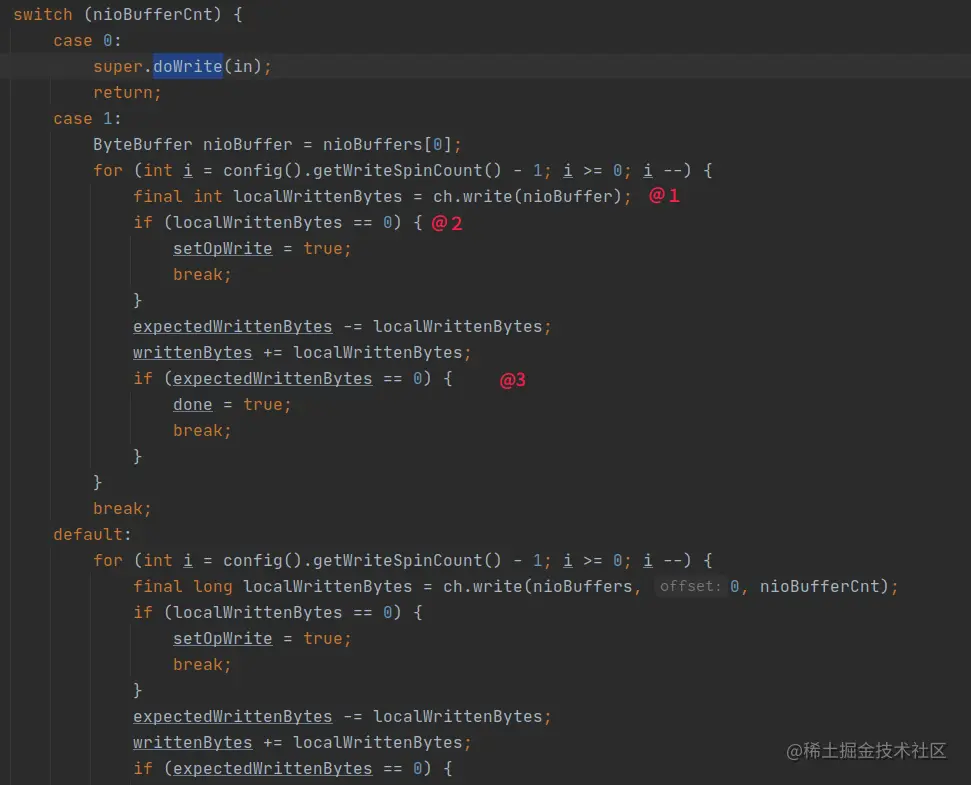This screenshot has width=971, height=785.
Task: Click the 'return;' statement under case 0
Action: (128, 92)
